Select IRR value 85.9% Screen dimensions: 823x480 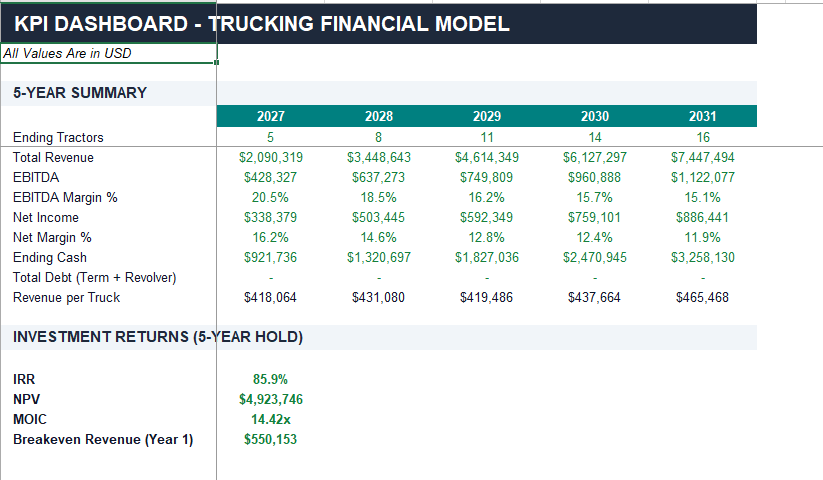(x=271, y=379)
